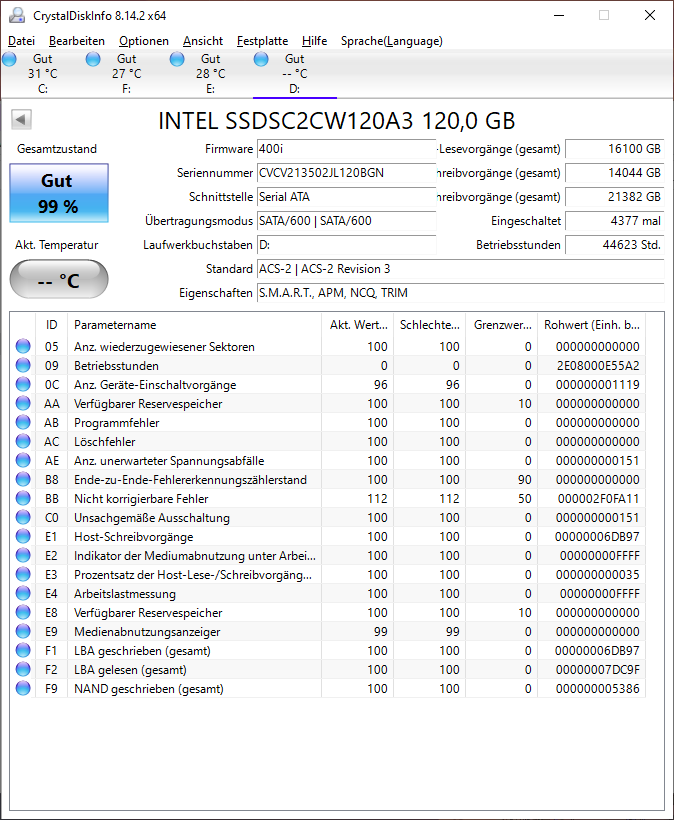Click status orb beside Medienabnutzungsanzeiger
Viewport: 674px width, 820px height.
tap(23, 631)
